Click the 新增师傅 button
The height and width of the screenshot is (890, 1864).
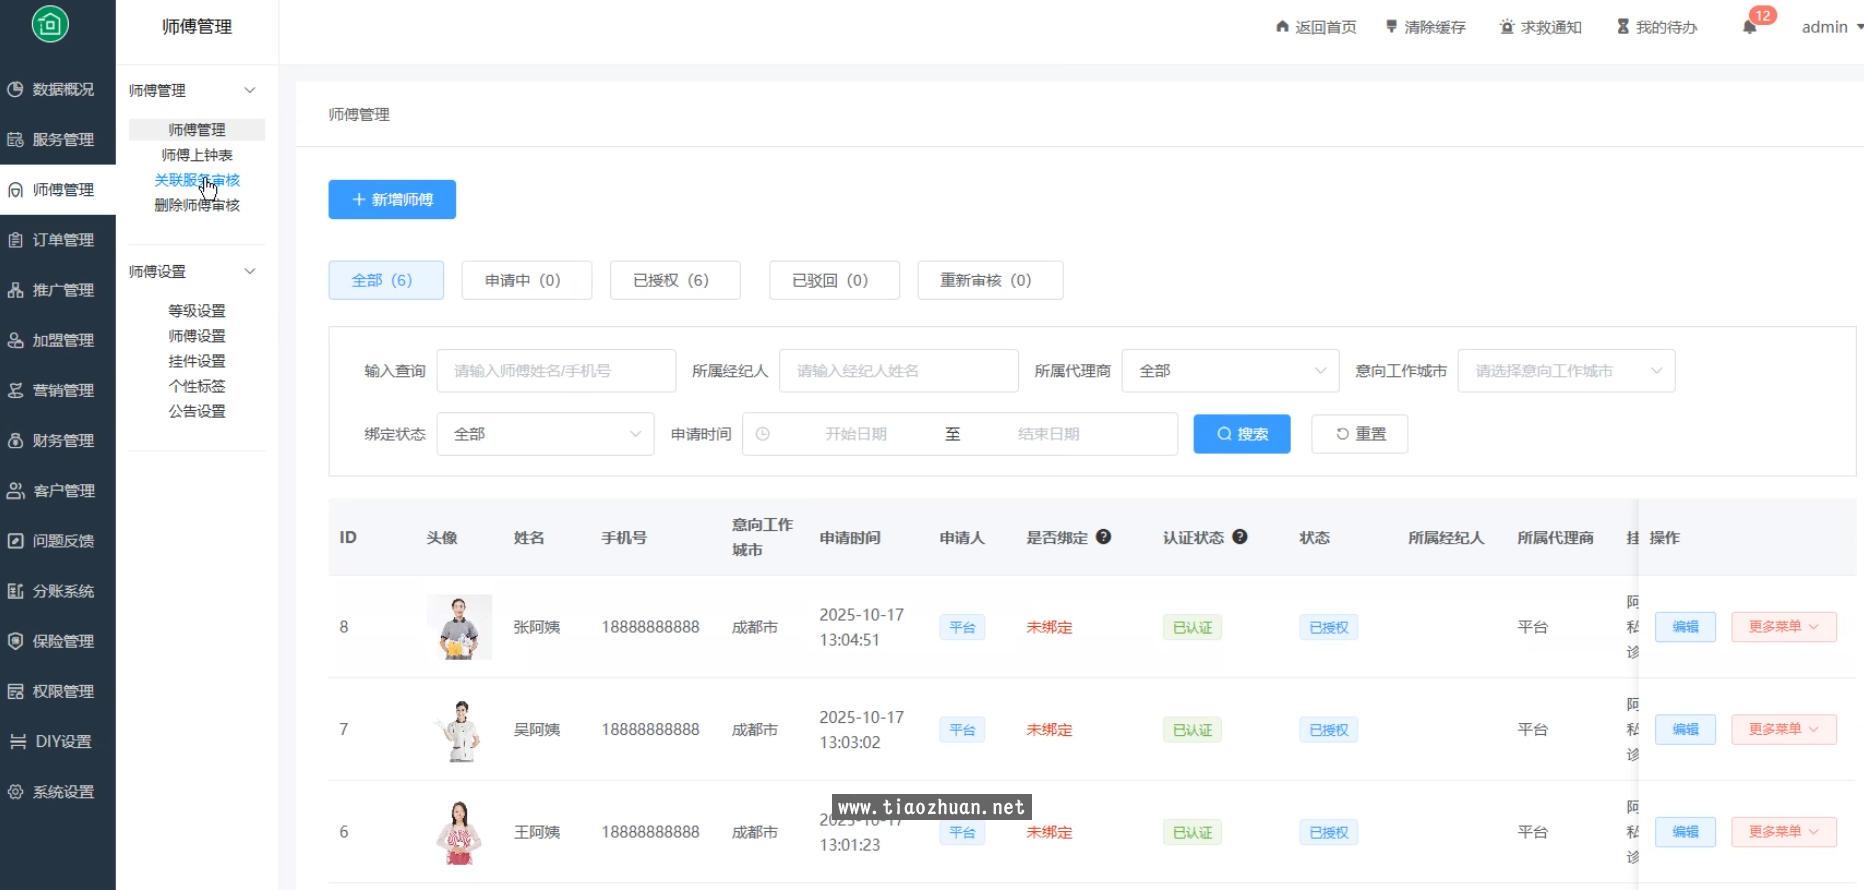point(392,200)
